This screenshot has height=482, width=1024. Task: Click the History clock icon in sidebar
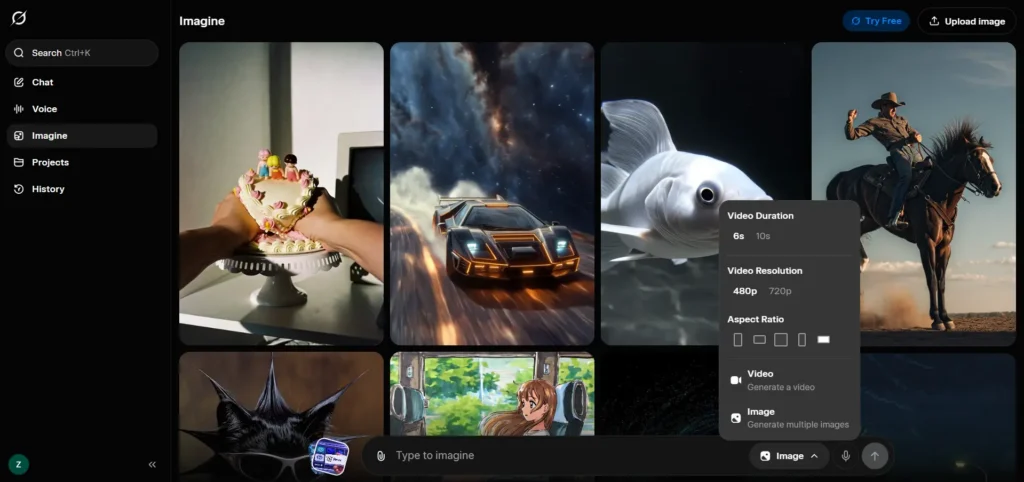(x=19, y=189)
